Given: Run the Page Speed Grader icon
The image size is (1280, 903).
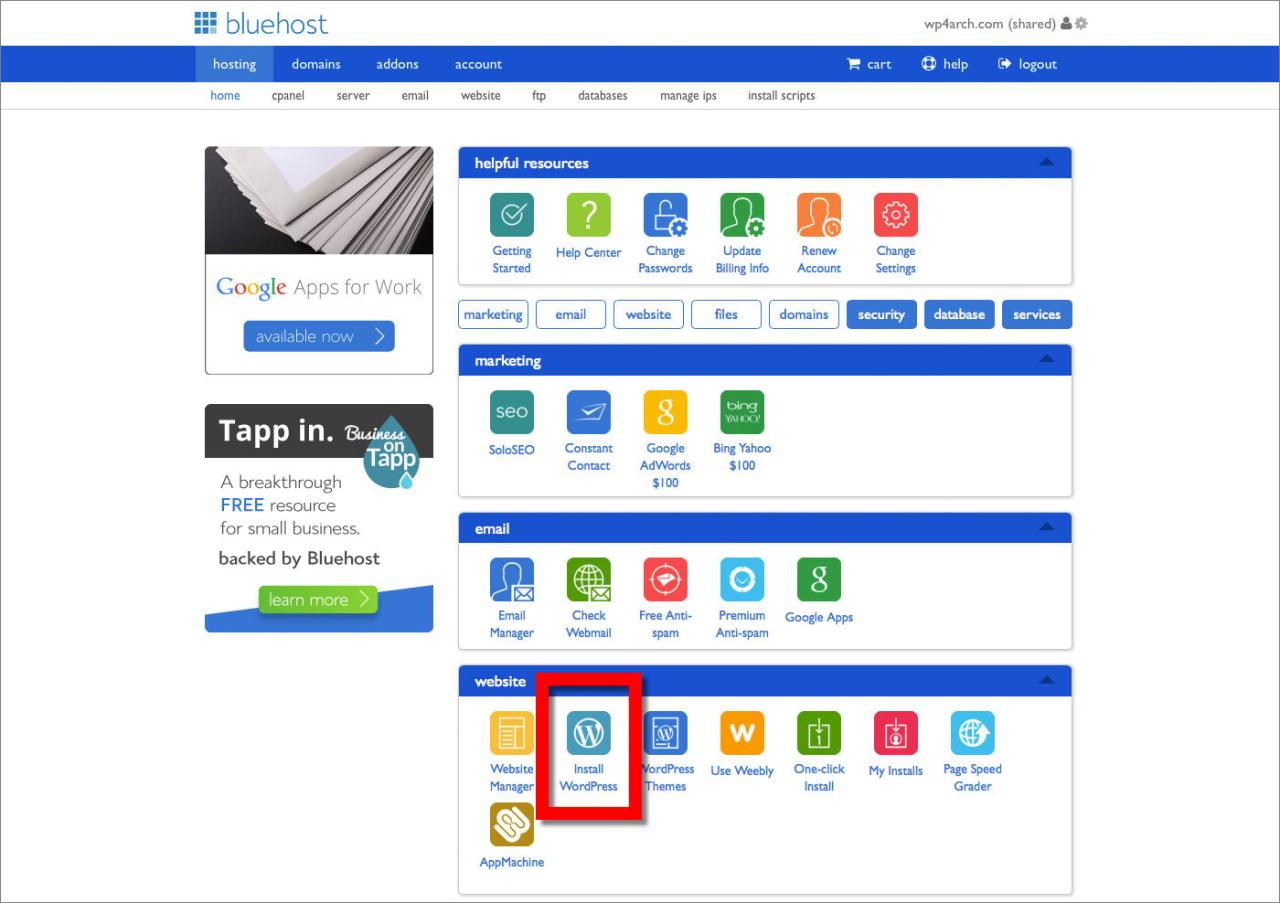Looking at the screenshot, I should pyautogui.click(x=972, y=733).
